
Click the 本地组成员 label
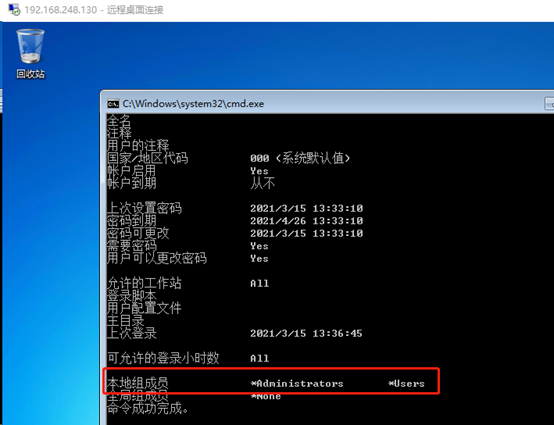click(138, 383)
